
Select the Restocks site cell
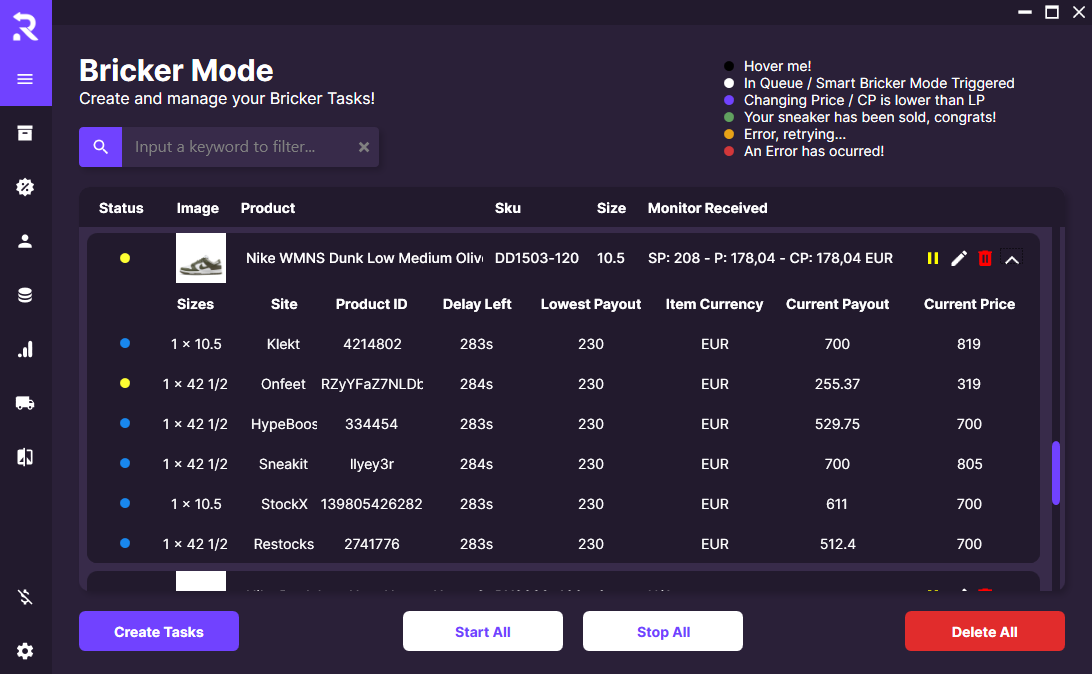tap(283, 544)
